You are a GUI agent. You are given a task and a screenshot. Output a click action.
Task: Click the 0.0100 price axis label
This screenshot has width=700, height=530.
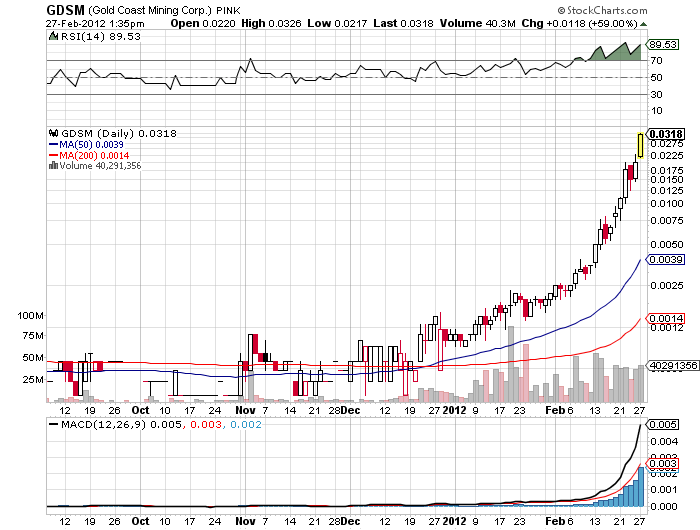tap(667, 204)
